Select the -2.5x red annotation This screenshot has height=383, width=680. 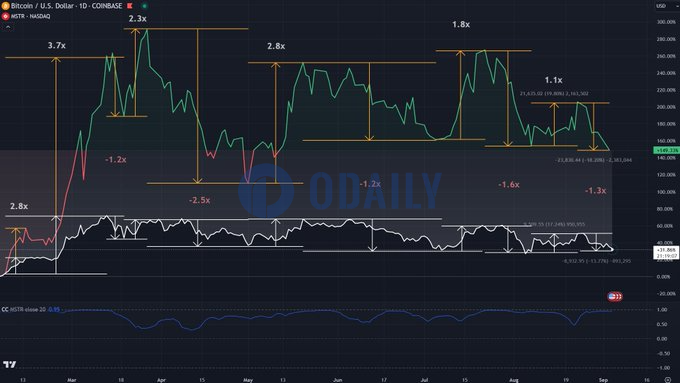click(199, 200)
